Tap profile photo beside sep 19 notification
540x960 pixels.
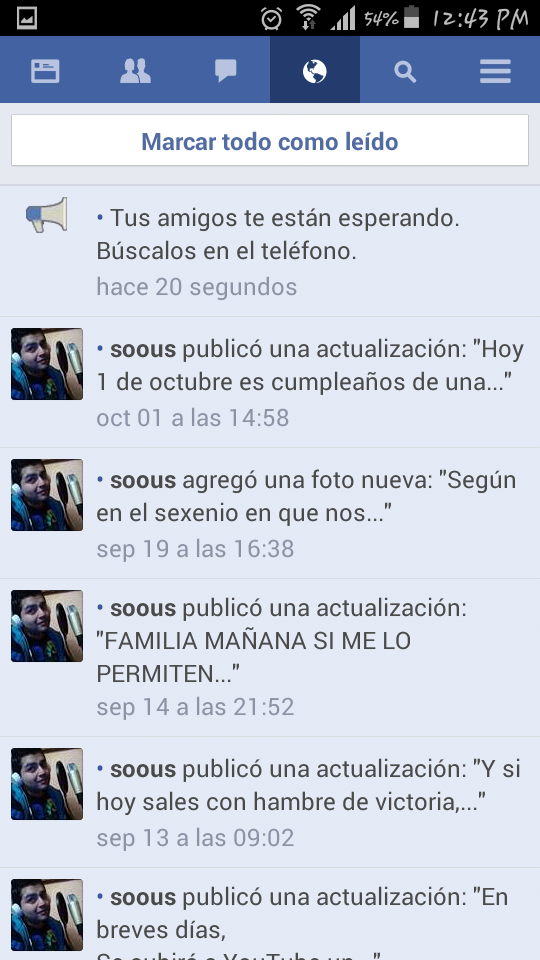click(47, 495)
